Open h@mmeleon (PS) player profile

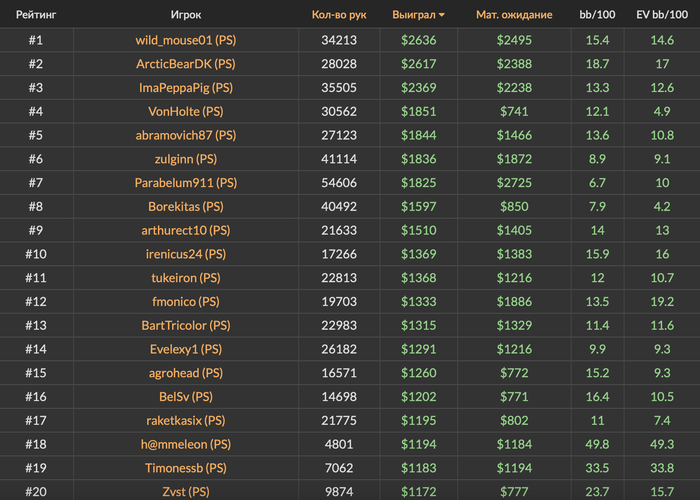(185, 444)
